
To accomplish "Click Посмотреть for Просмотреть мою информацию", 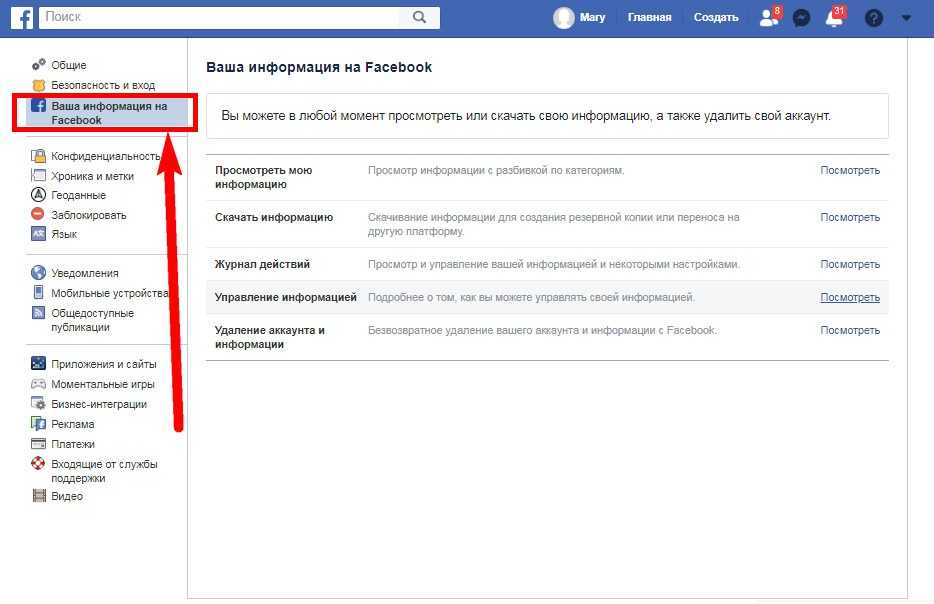I will [850, 170].
